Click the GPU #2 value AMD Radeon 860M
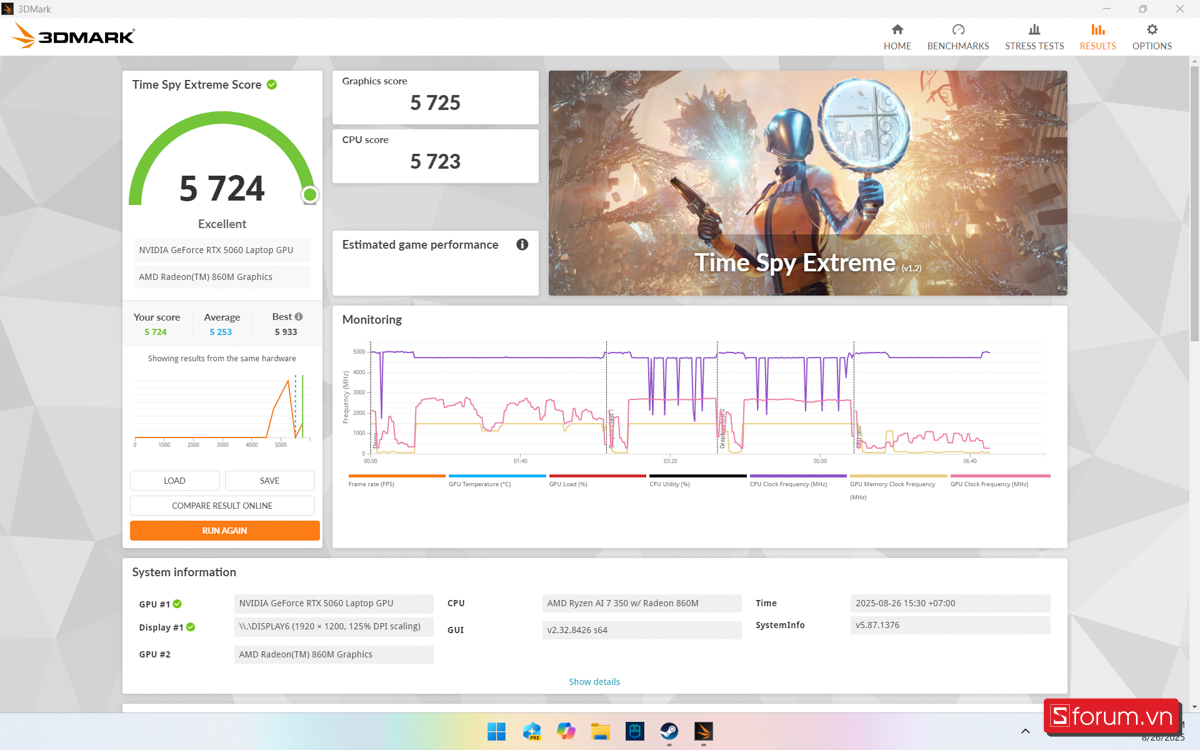1200x750 pixels. click(x=334, y=655)
